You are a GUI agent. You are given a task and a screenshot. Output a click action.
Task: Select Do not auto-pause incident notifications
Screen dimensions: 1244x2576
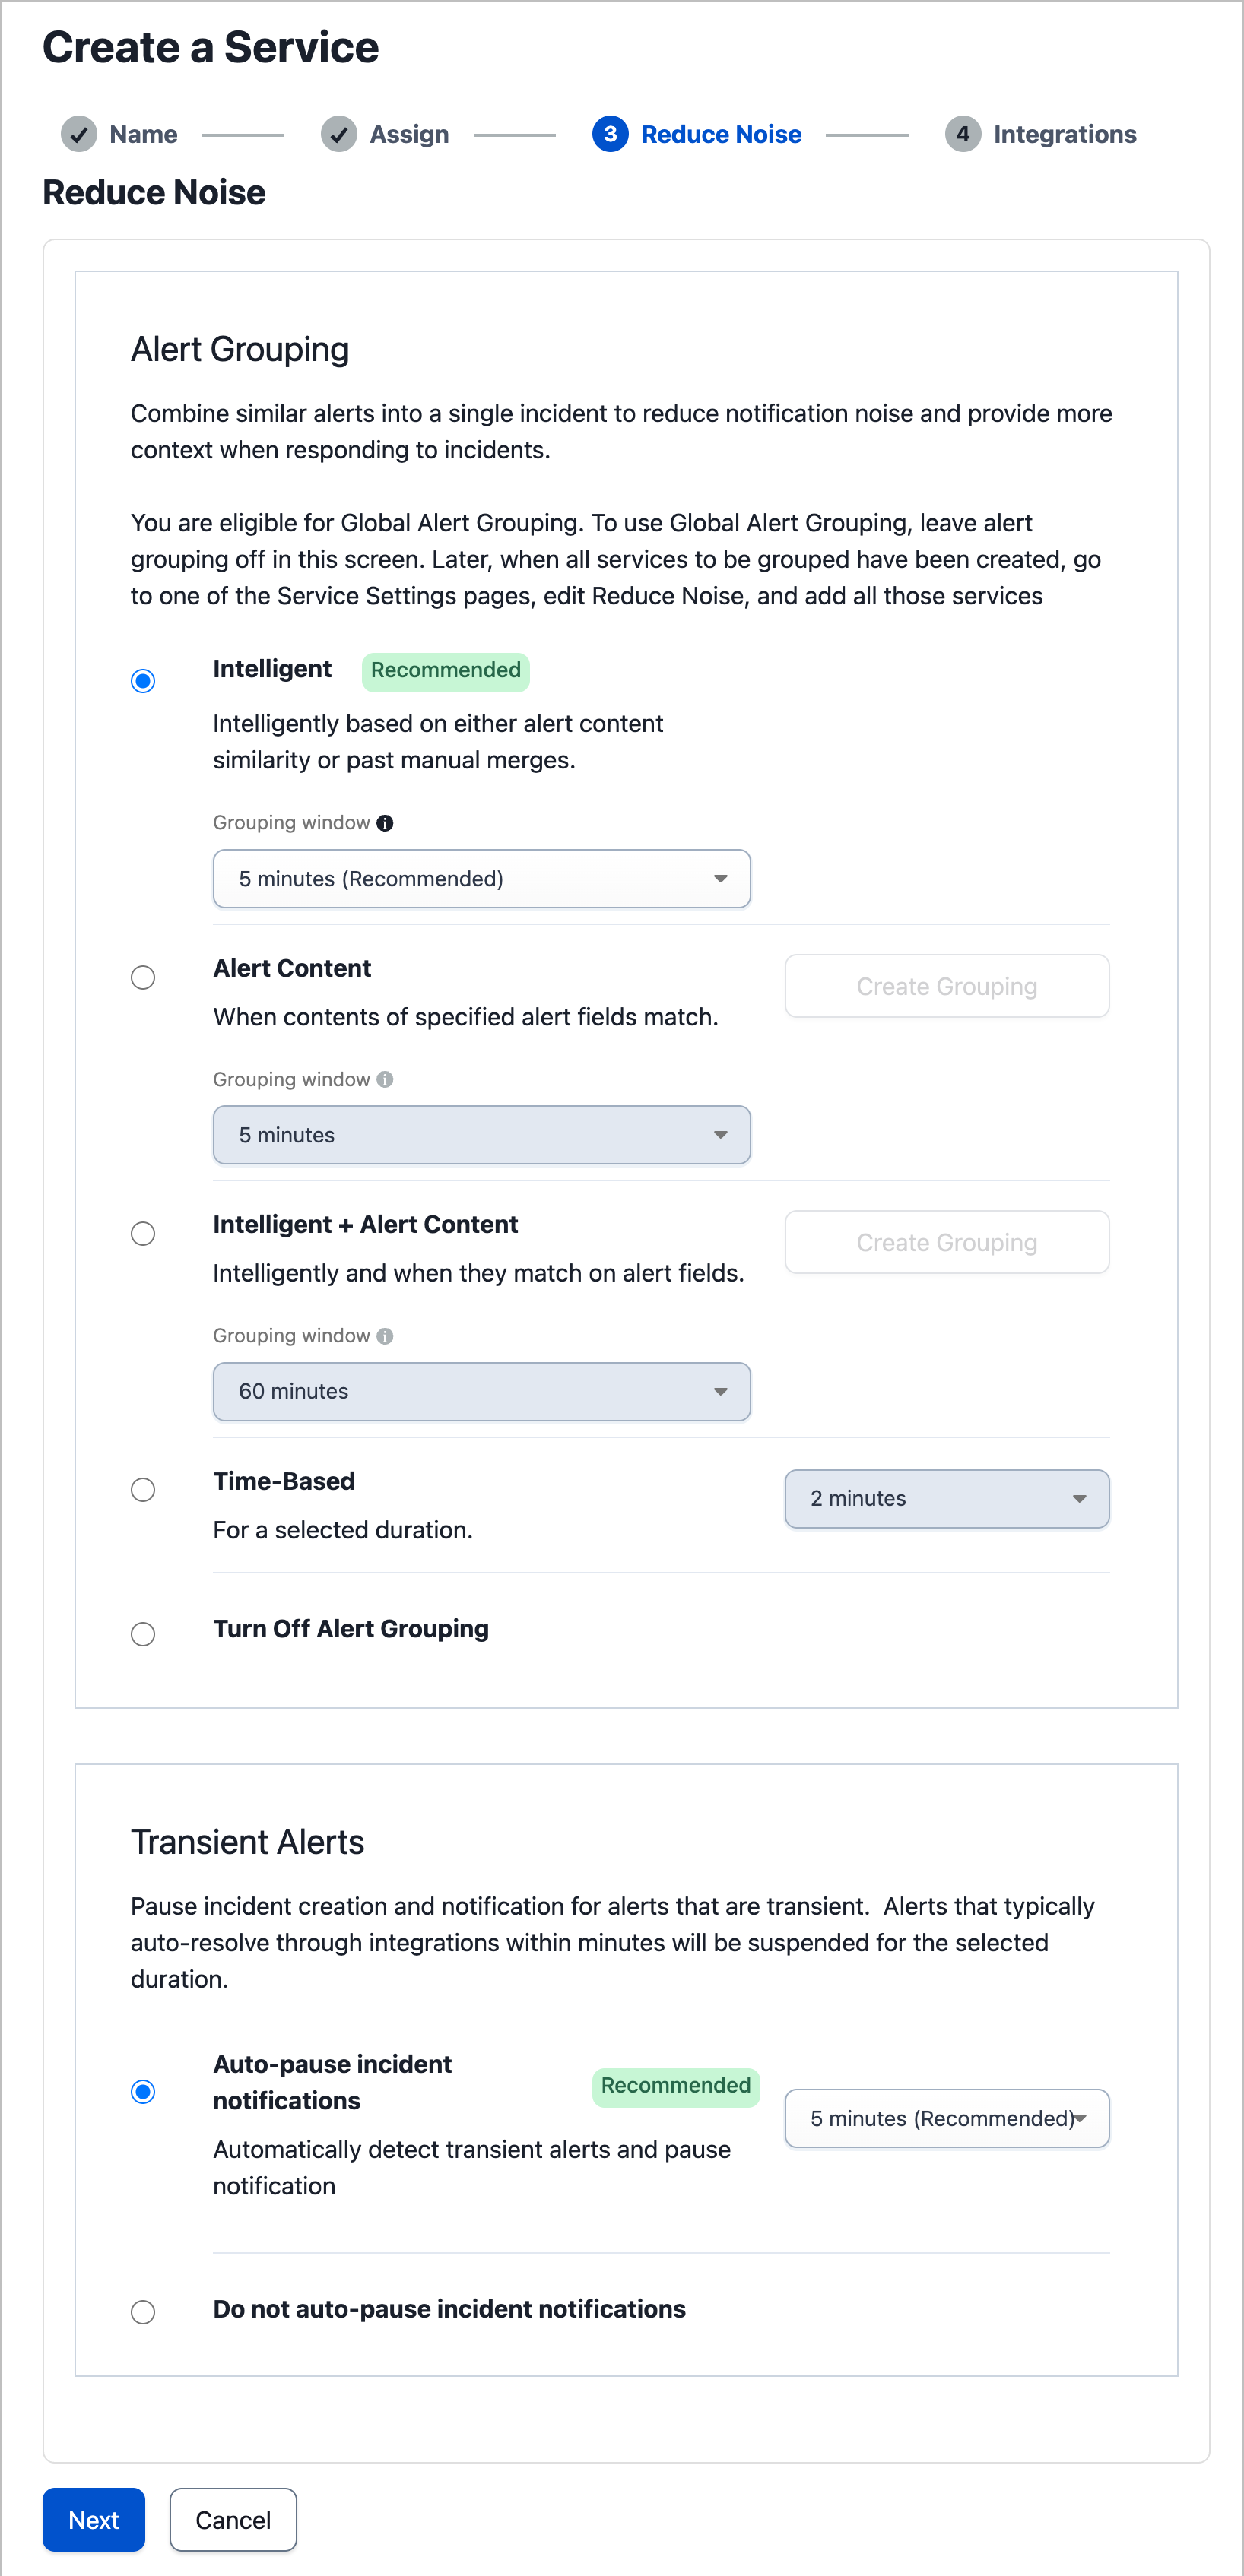click(143, 2312)
